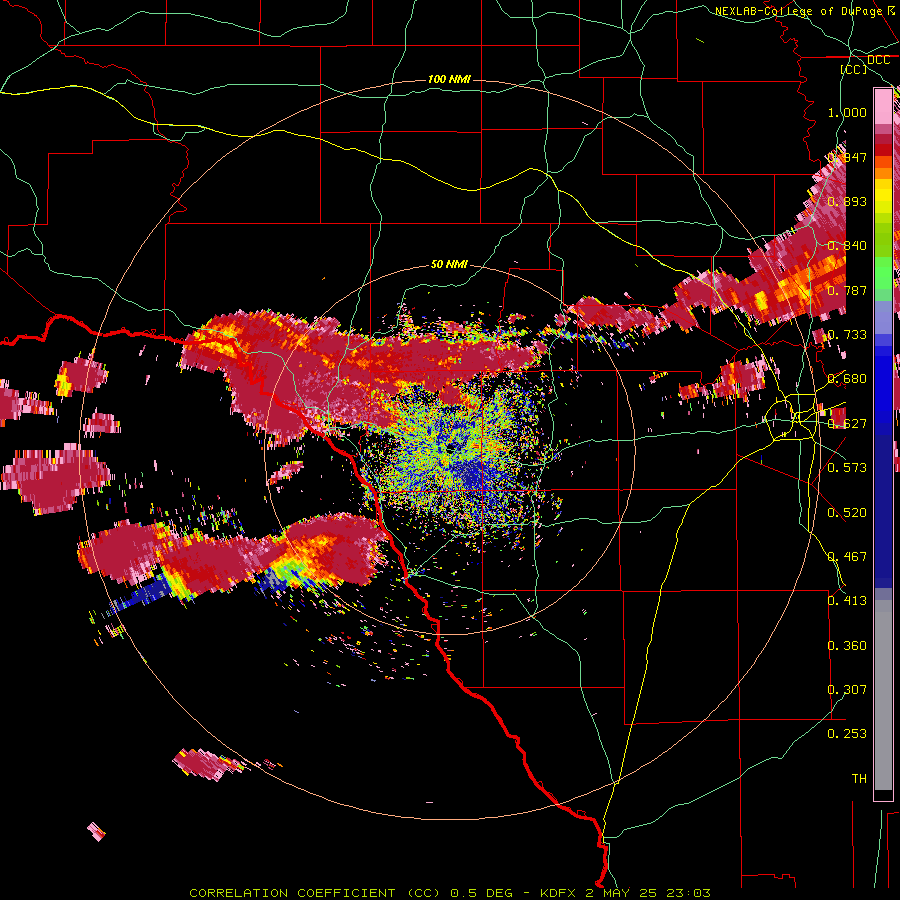Screen dimensions: 900x900
Task: Click the DCC label above the legend
Action: tap(878, 59)
